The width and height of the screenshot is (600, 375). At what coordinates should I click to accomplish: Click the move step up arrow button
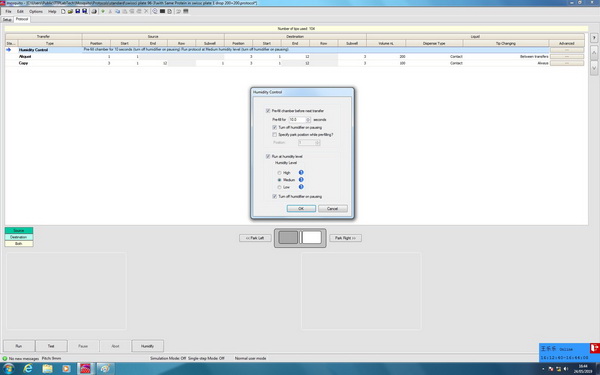[594, 53]
